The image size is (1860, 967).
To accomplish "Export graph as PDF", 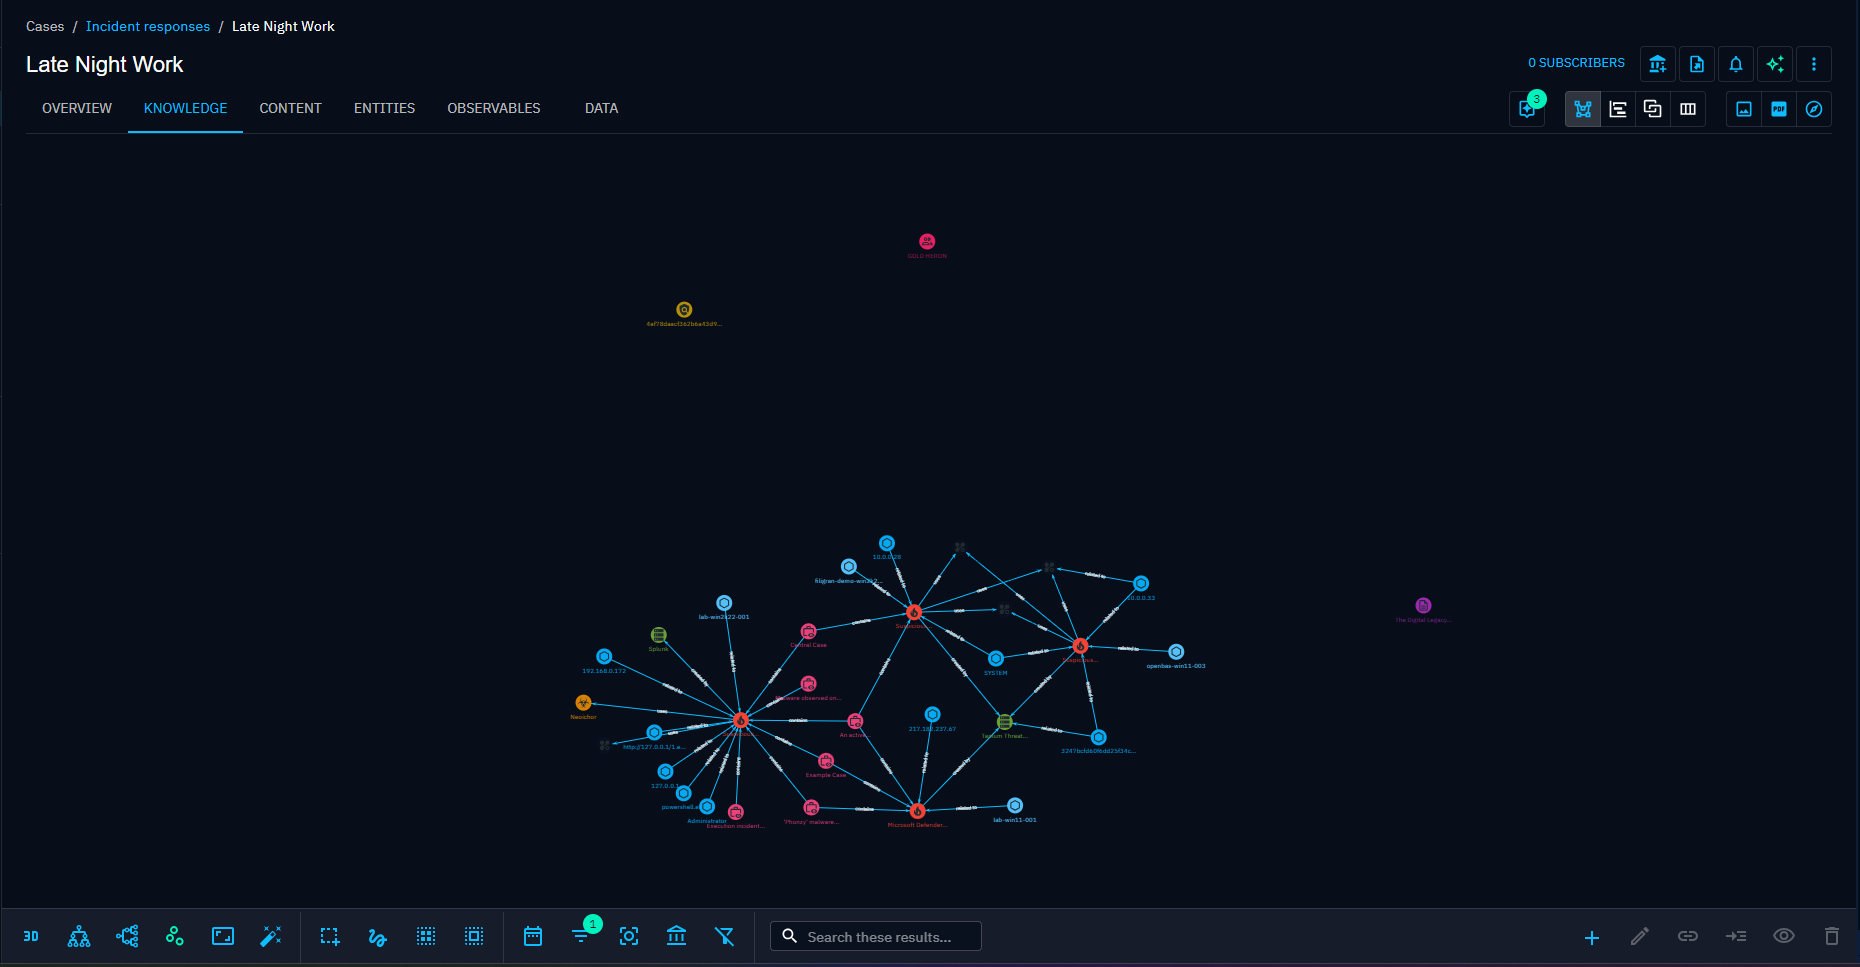I will point(1779,109).
